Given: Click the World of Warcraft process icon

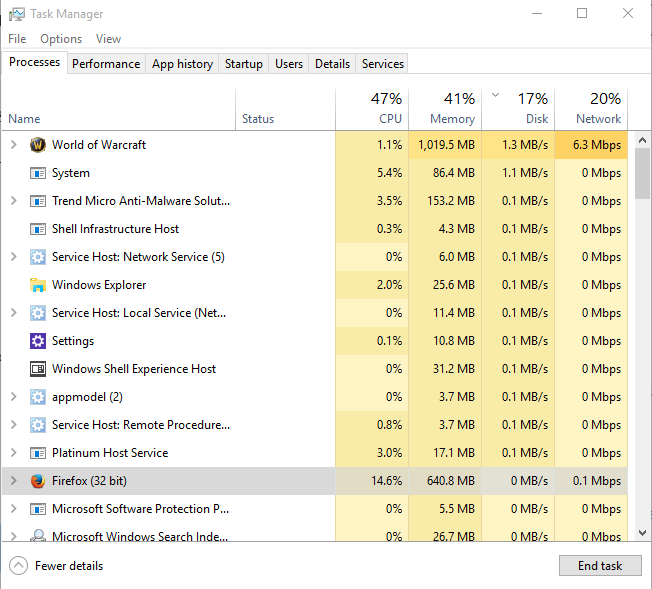Looking at the screenshot, I should (38, 145).
